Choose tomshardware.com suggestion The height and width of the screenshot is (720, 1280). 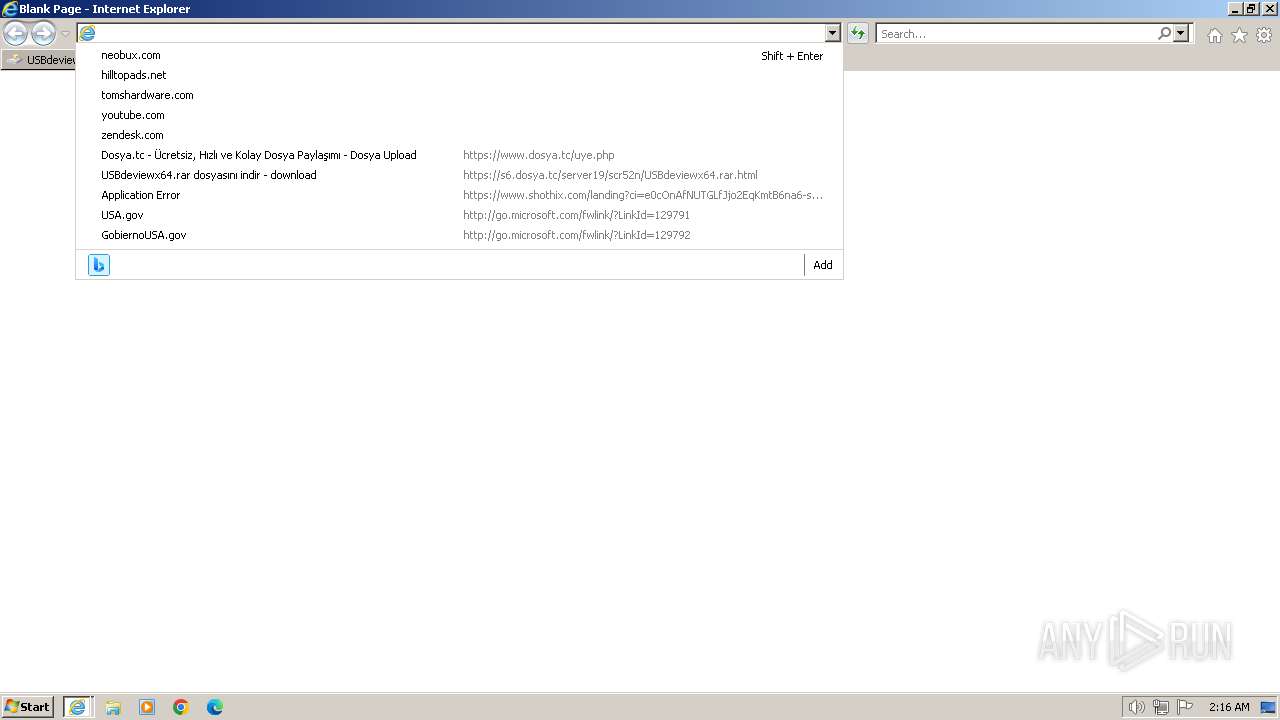[x=460, y=95]
